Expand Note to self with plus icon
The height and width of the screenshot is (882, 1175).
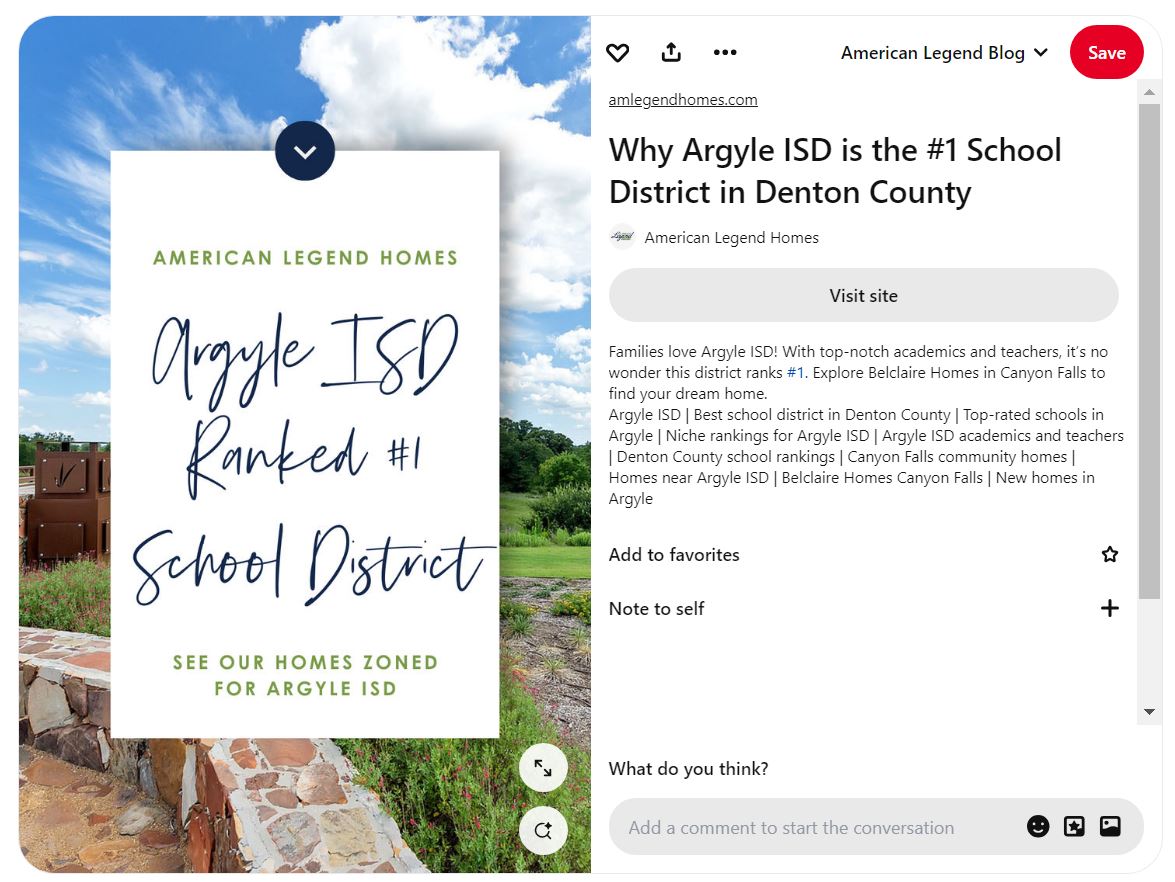pyautogui.click(x=1109, y=609)
